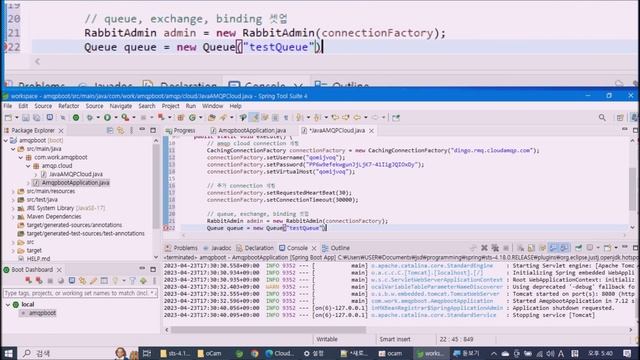Click the Save All toolbar icon
Screen dimensions: 640x360
(36, 118)
